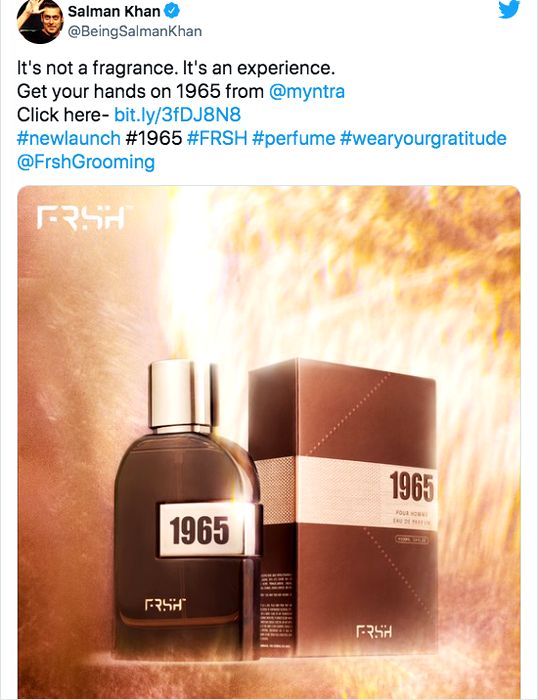
Task: Open the #wearyourgratitude hashtag
Action: tap(423, 138)
